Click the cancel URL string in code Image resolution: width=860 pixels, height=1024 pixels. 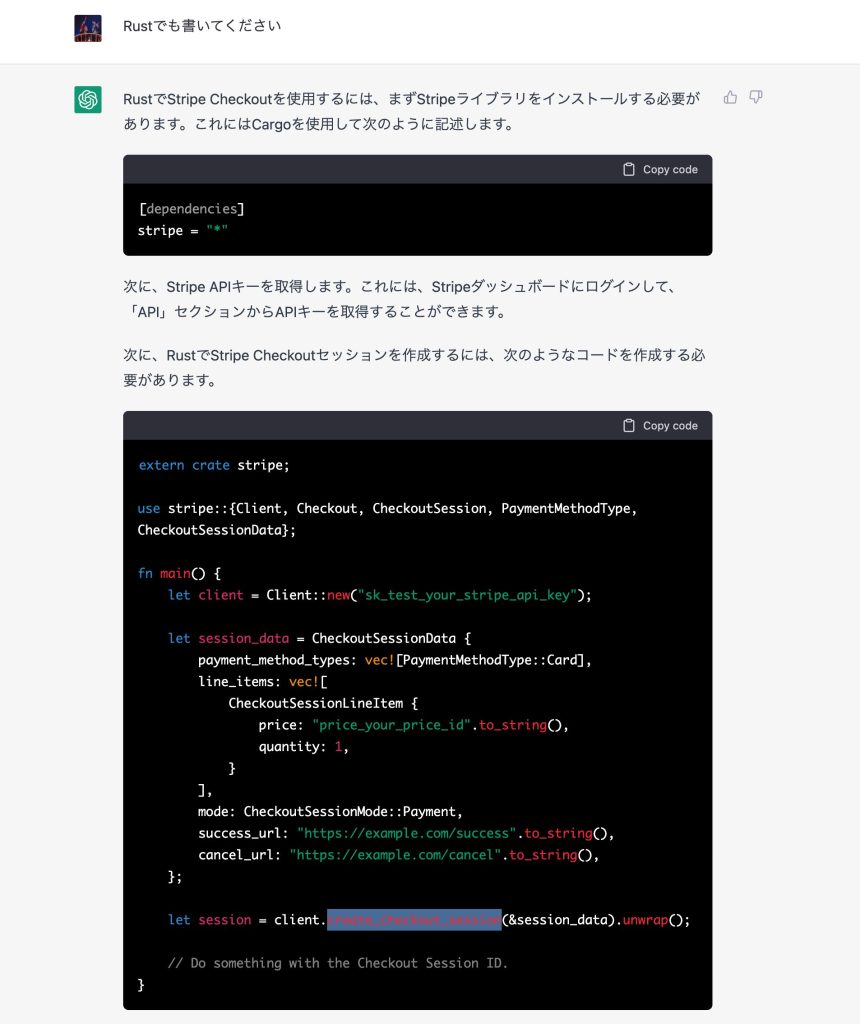[x=395, y=855]
